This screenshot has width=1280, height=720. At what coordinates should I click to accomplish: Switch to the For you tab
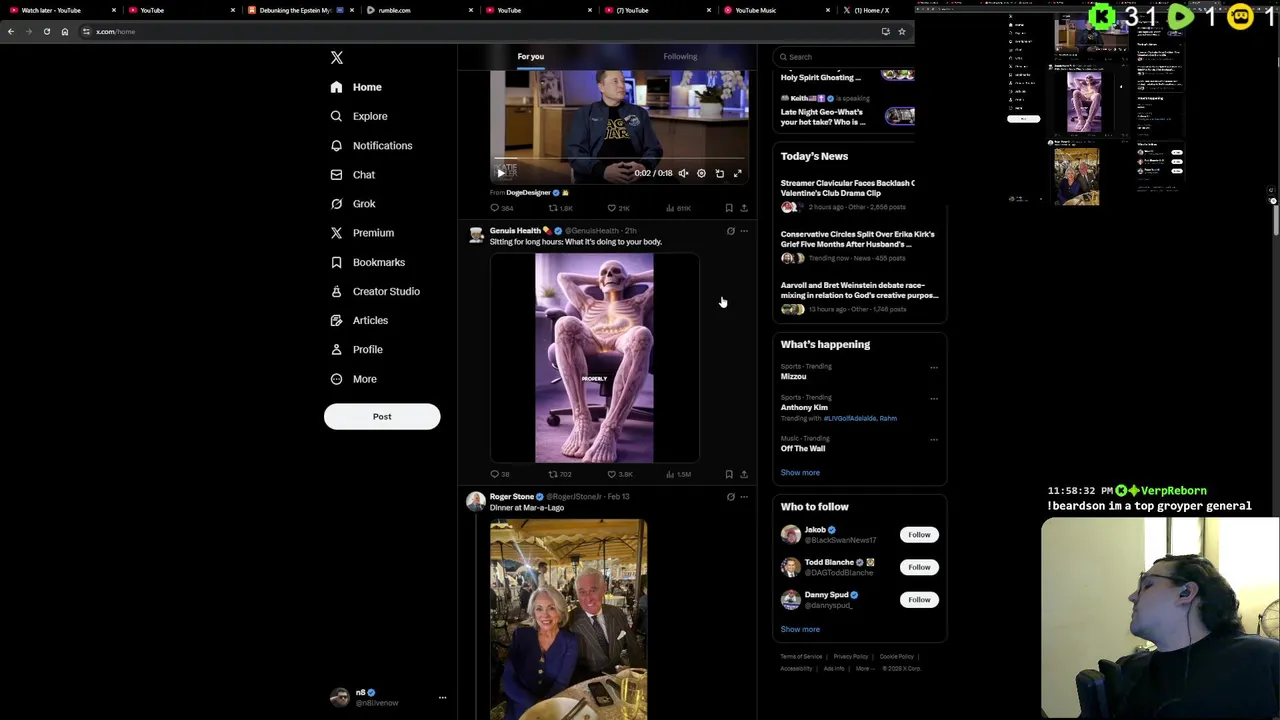[531, 56]
